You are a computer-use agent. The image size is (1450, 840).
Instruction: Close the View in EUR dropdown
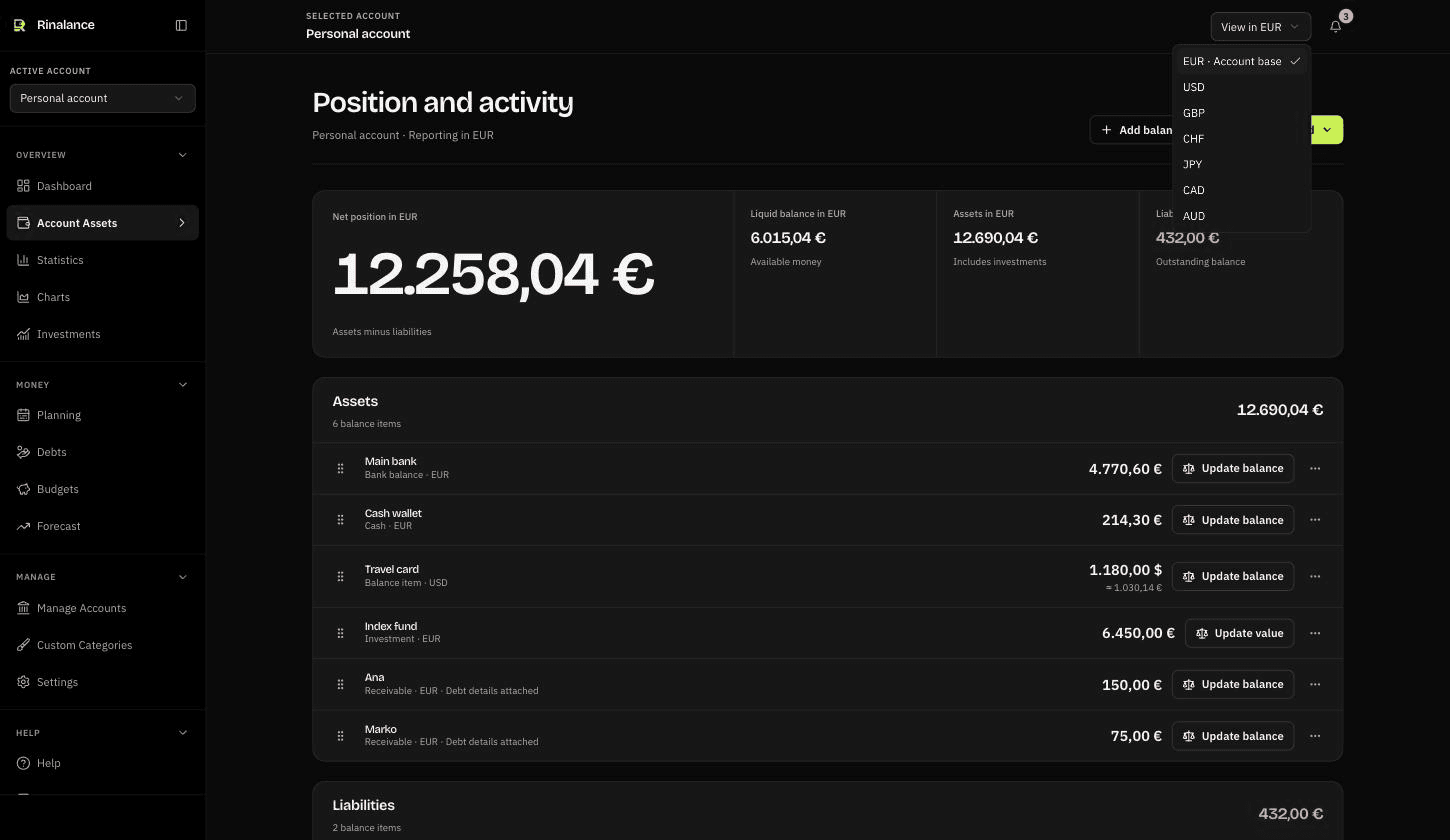click(1260, 27)
